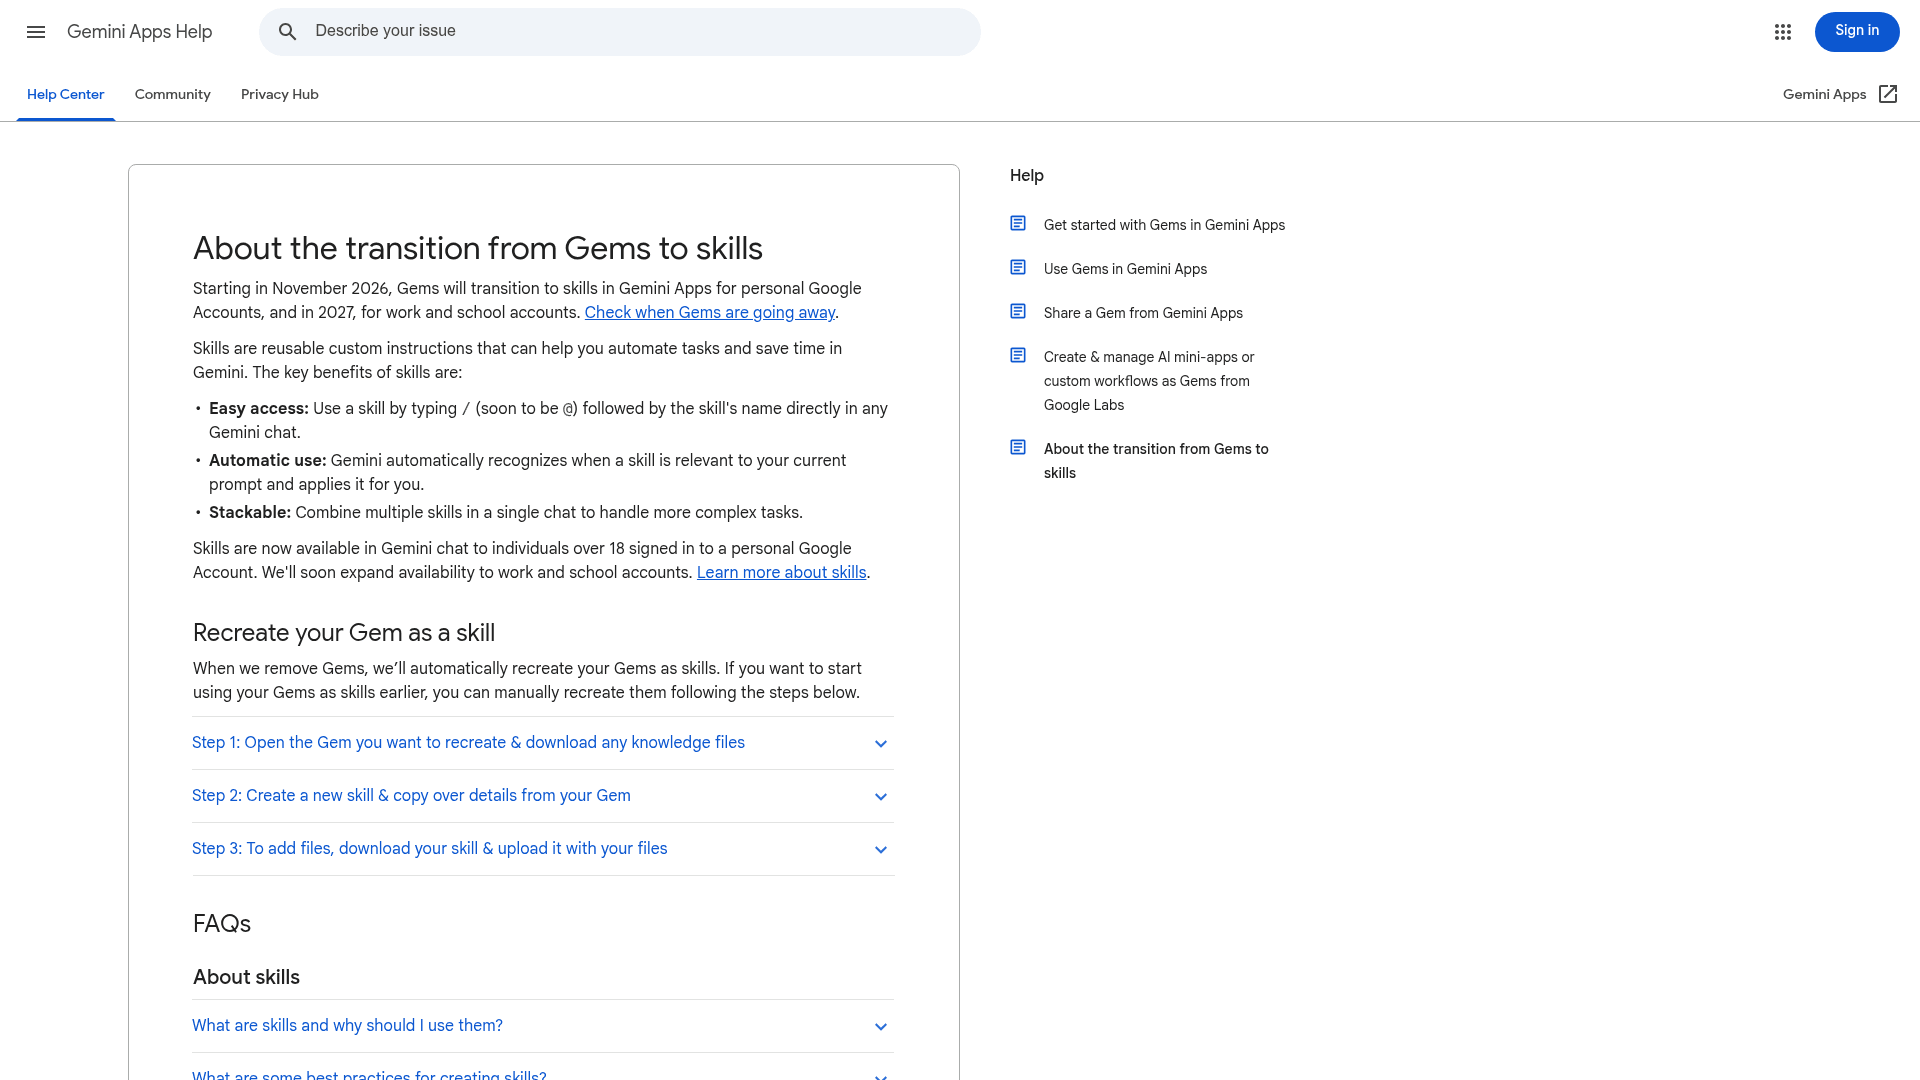Expand Step 2 chevron arrow
This screenshot has height=1080, width=1920.
881,797
